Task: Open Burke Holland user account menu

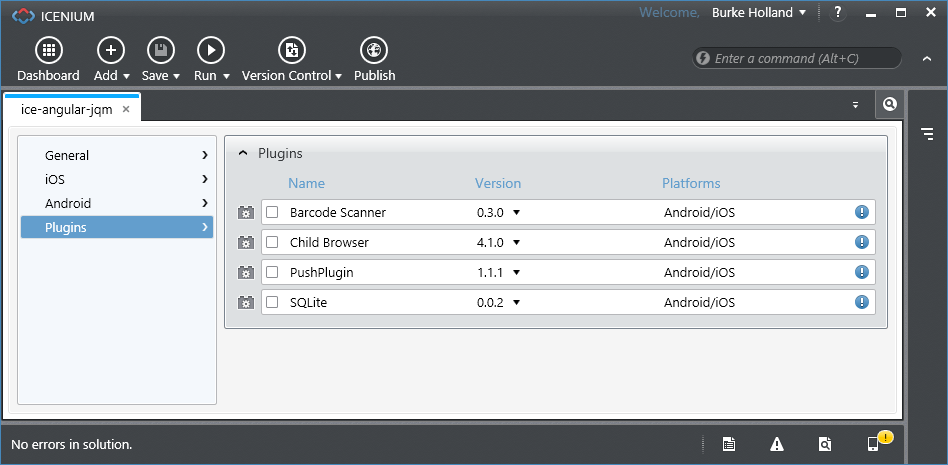Action: [758, 13]
